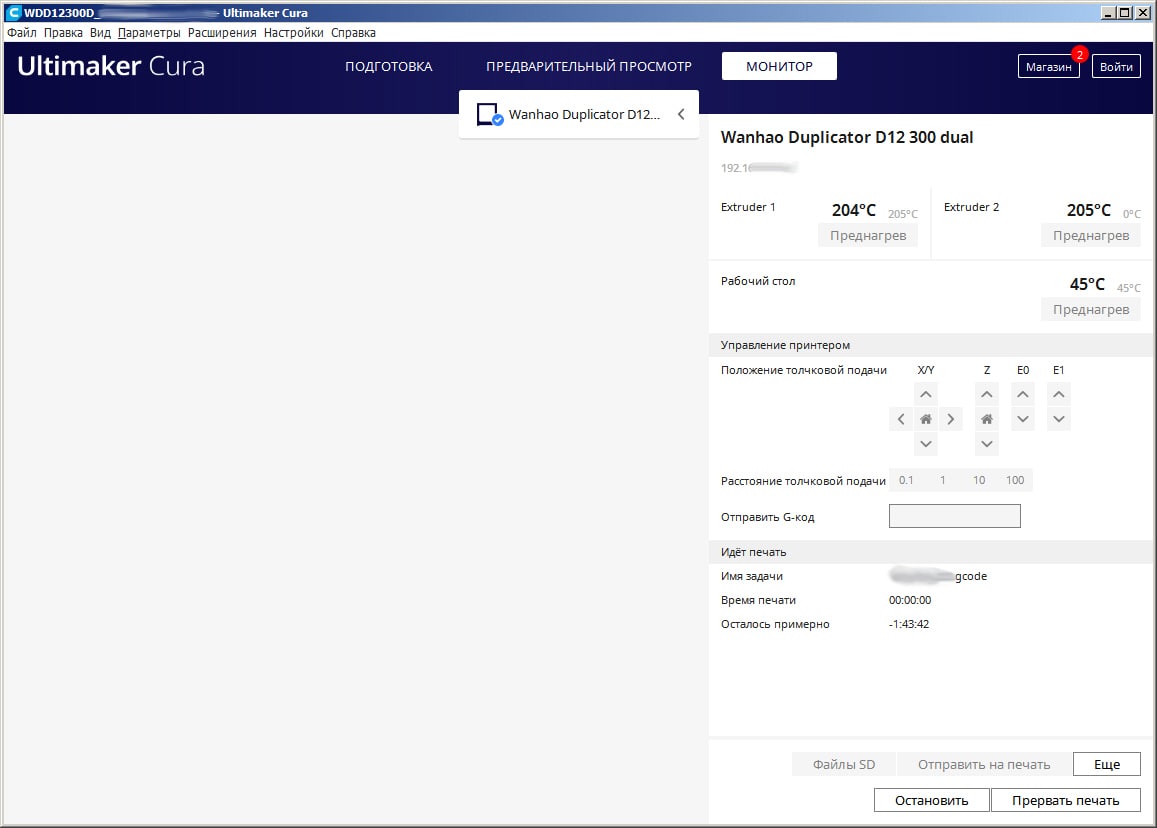The width and height of the screenshot is (1157, 828).
Task: Jog X/Y axis right arrow
Action: [950, 419]
